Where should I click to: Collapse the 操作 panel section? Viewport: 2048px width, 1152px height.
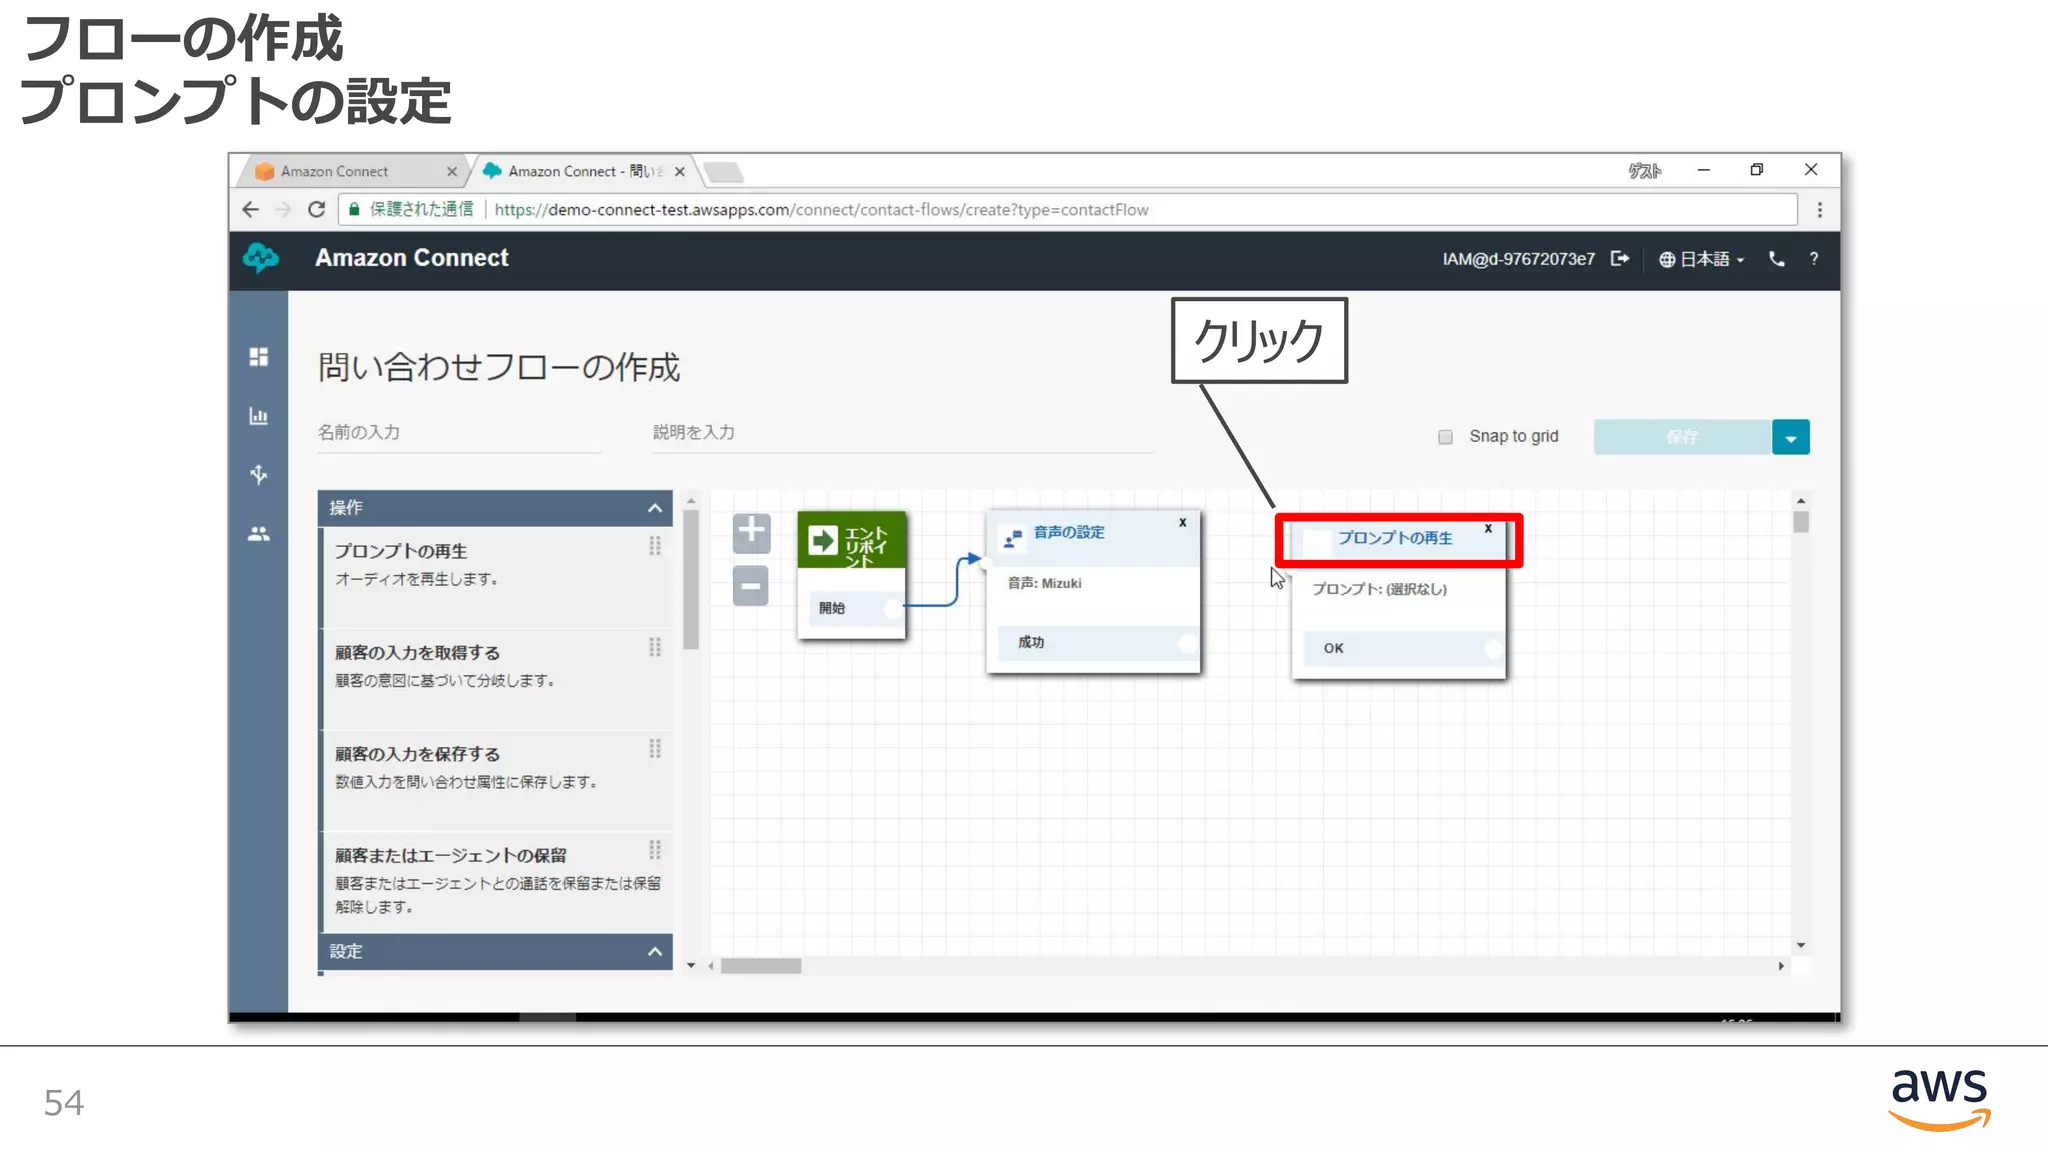654,508
